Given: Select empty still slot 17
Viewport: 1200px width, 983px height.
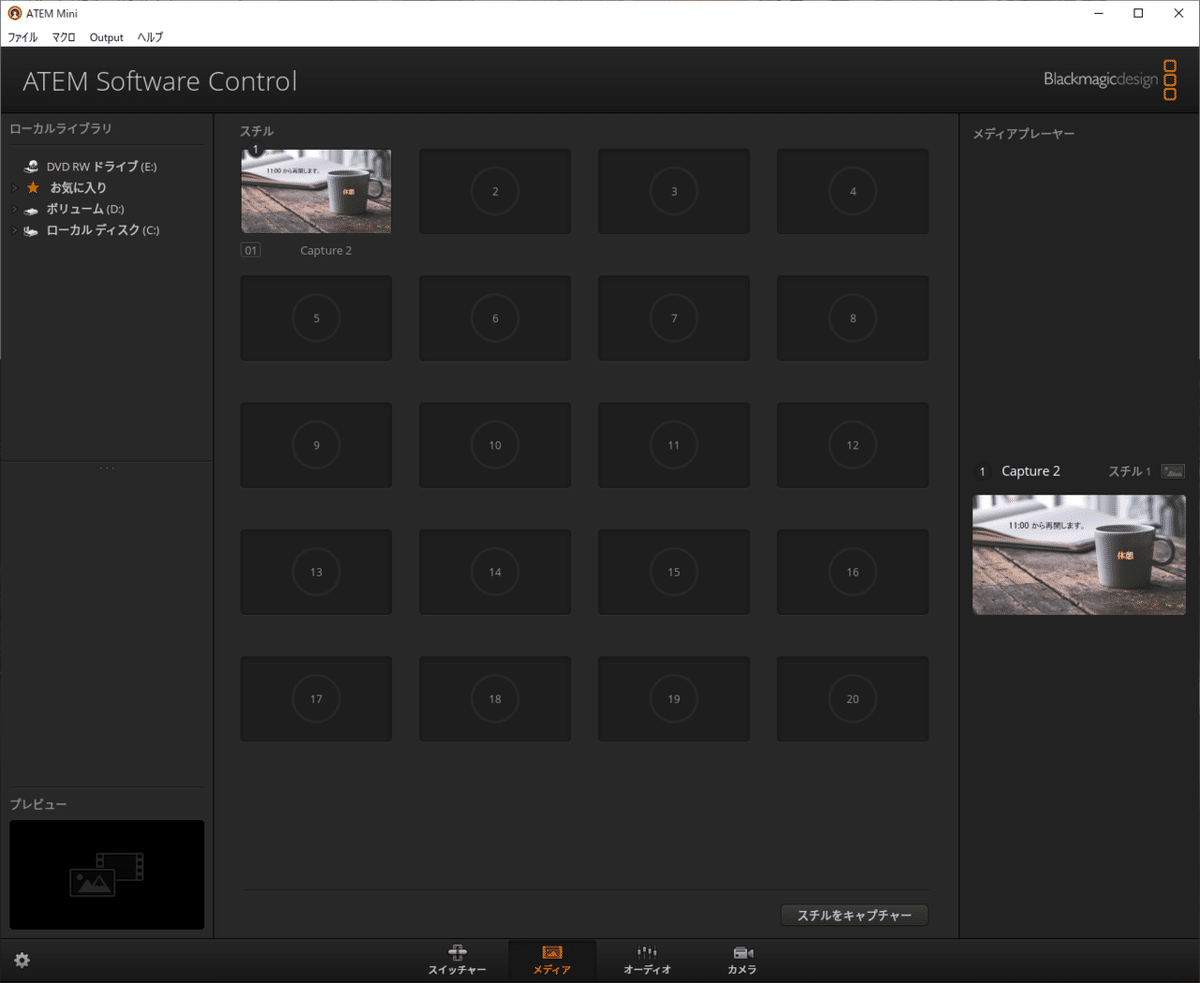Looking at the screenshot, I should coord(316,699).
